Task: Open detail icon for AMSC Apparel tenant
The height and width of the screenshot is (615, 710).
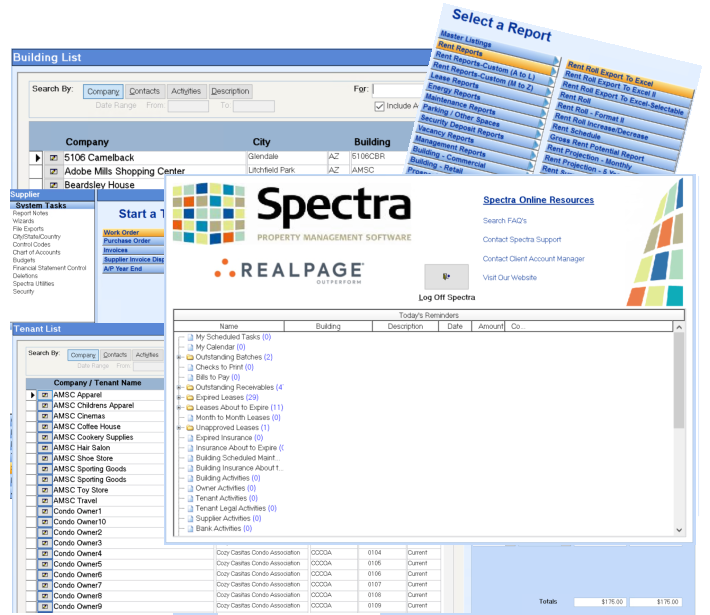Action: [x=45, y=395]
